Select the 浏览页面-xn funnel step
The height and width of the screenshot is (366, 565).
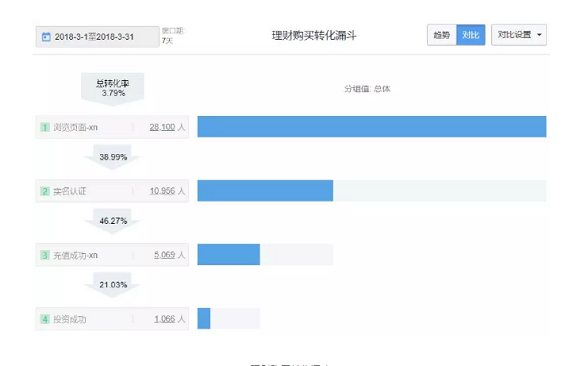112,127
